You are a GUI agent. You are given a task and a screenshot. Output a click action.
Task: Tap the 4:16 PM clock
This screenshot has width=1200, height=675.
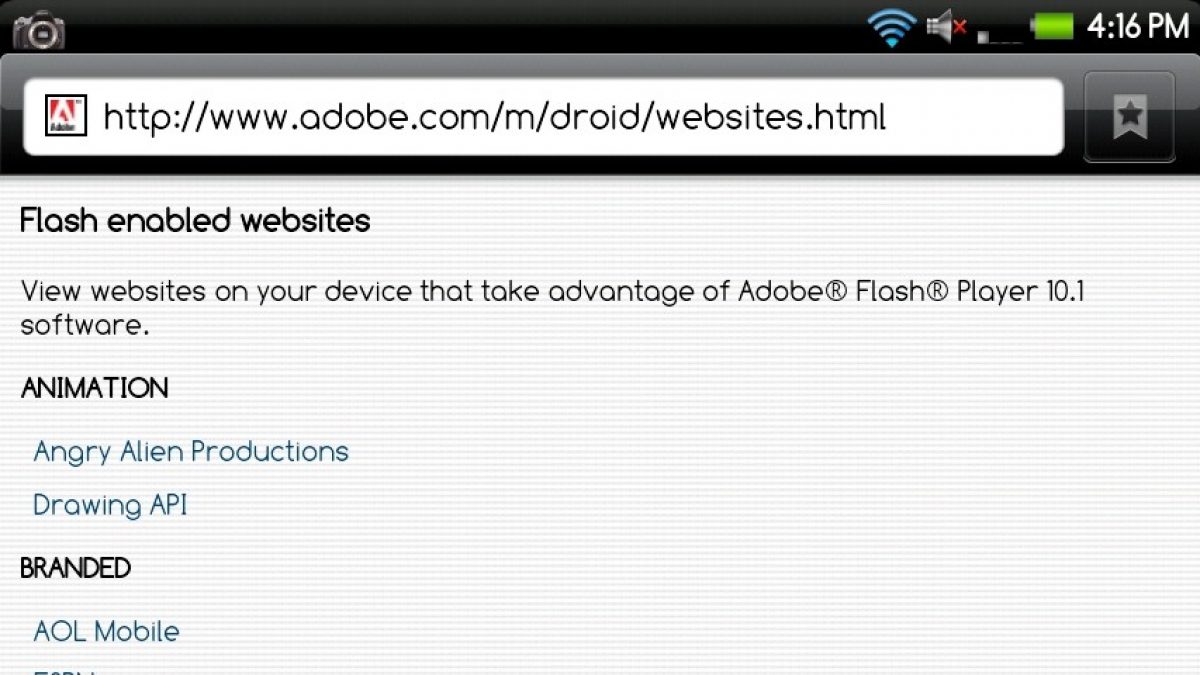pos(1138,27)
